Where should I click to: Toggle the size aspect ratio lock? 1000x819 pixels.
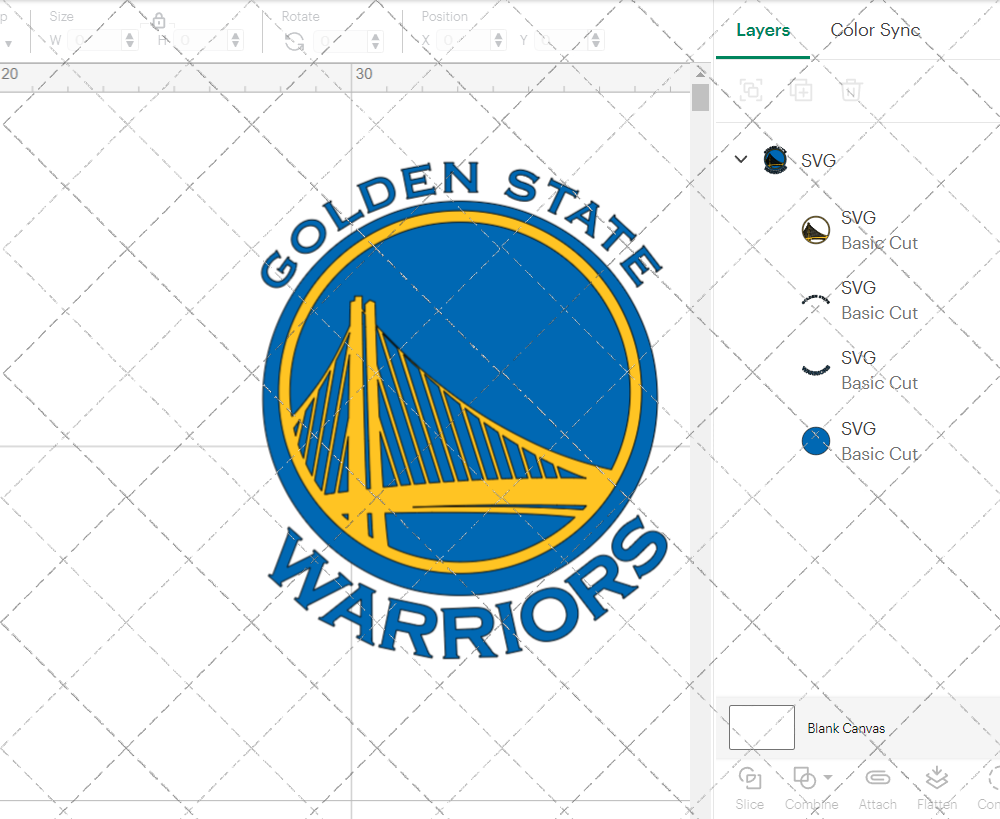pyautogui.click(x=159, y=22)
